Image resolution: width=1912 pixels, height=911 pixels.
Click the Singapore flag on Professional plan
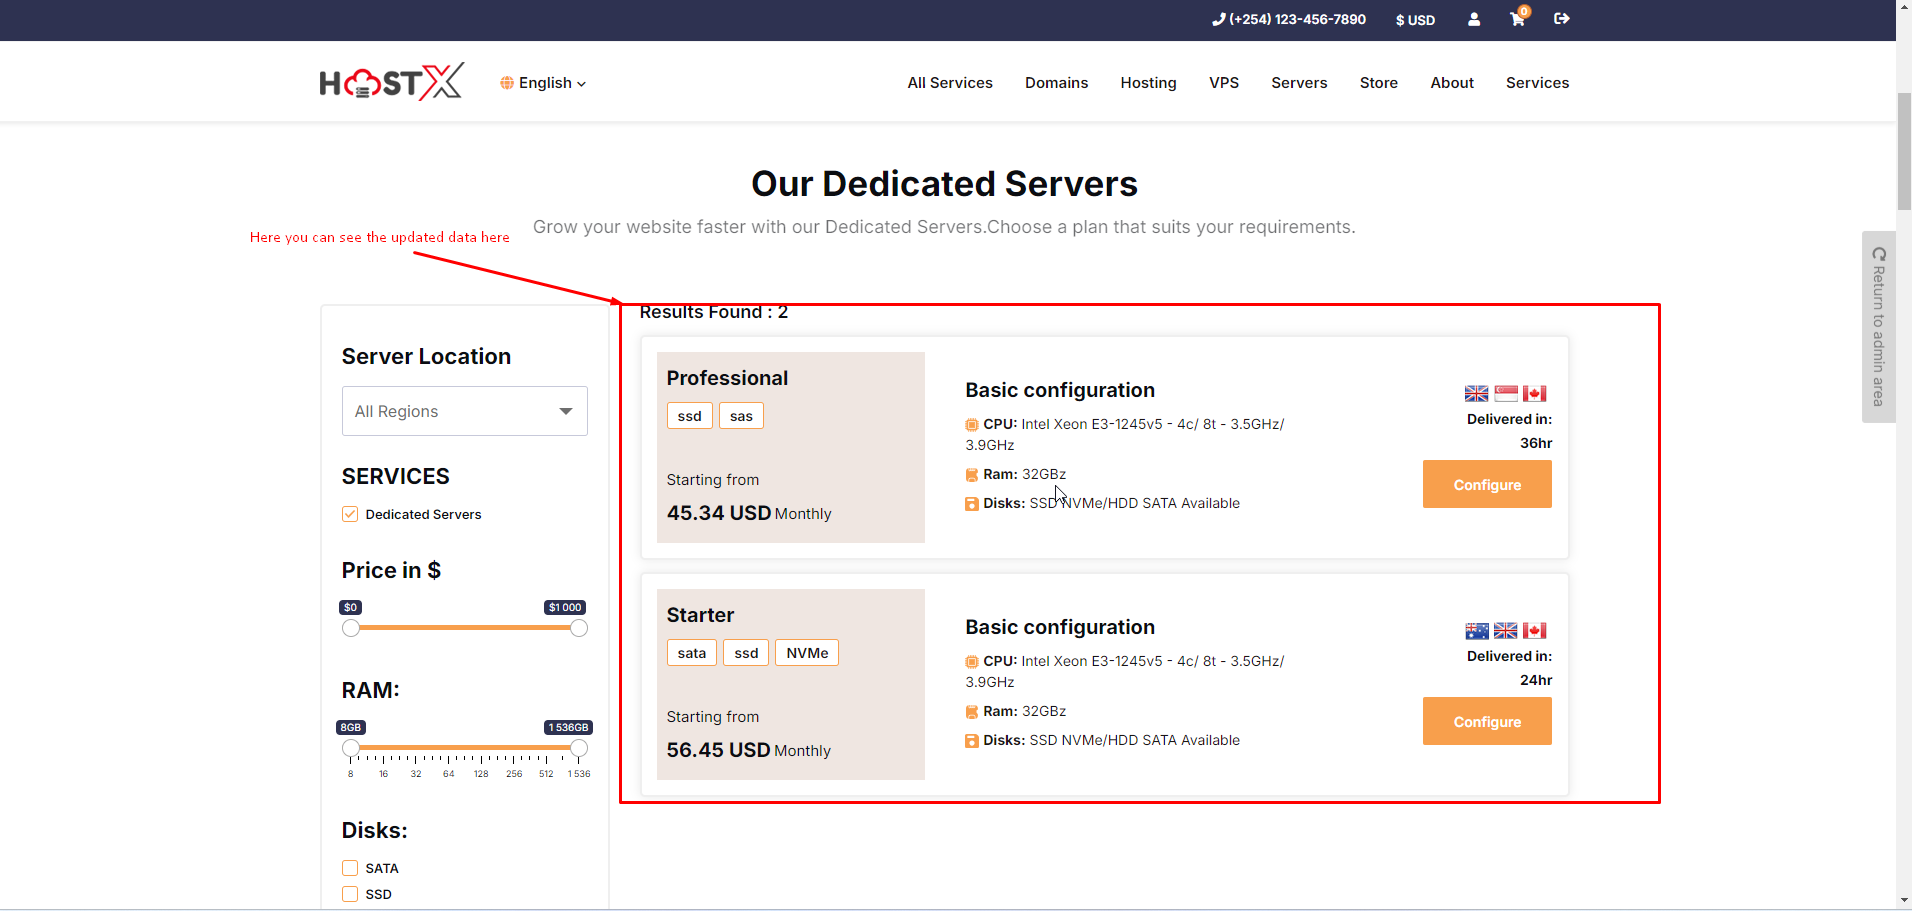(1505, 393)
